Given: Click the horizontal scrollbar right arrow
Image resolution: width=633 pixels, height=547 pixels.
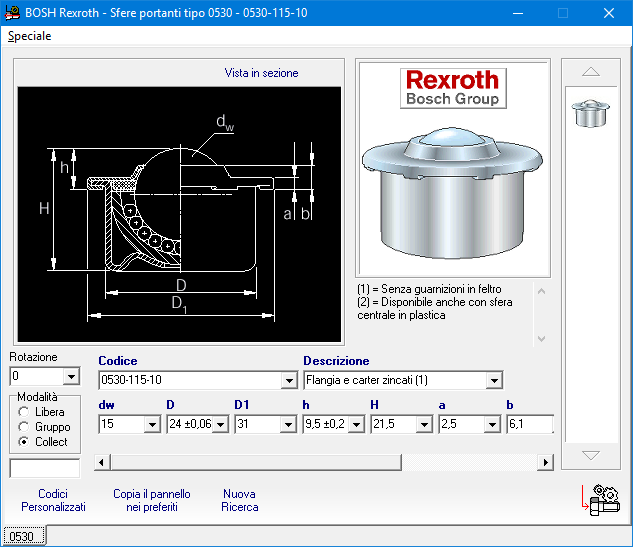Looking at the screenshot, I should [545, 462].
